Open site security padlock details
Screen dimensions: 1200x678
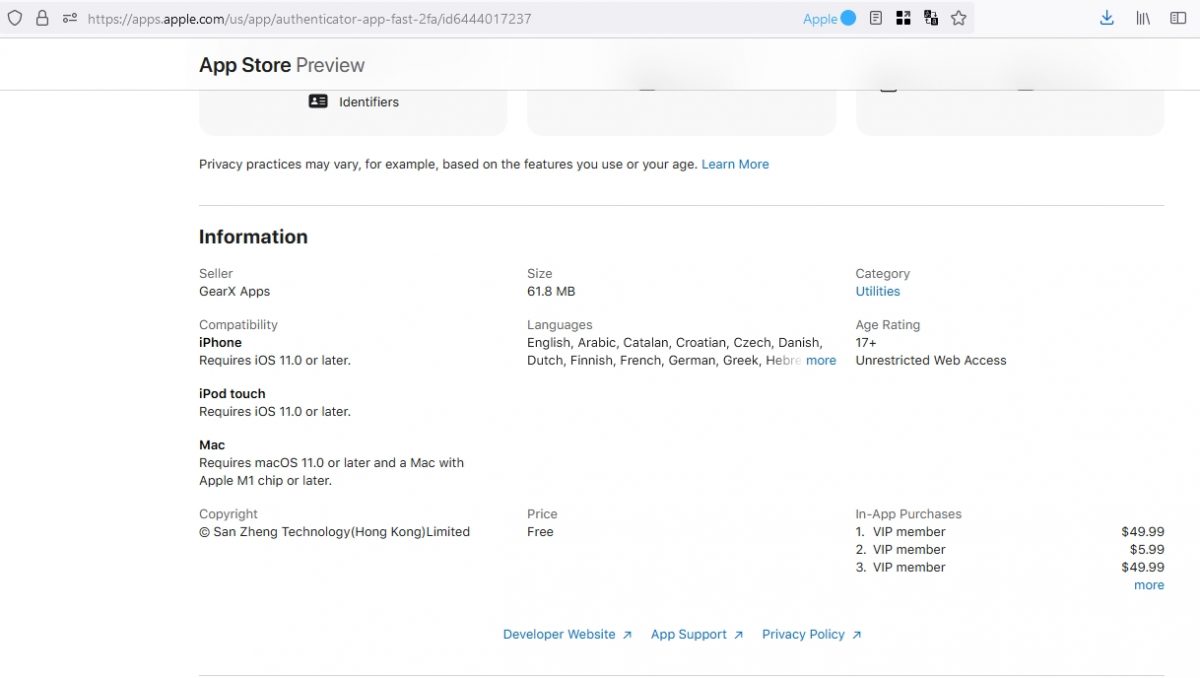(40, 18)
